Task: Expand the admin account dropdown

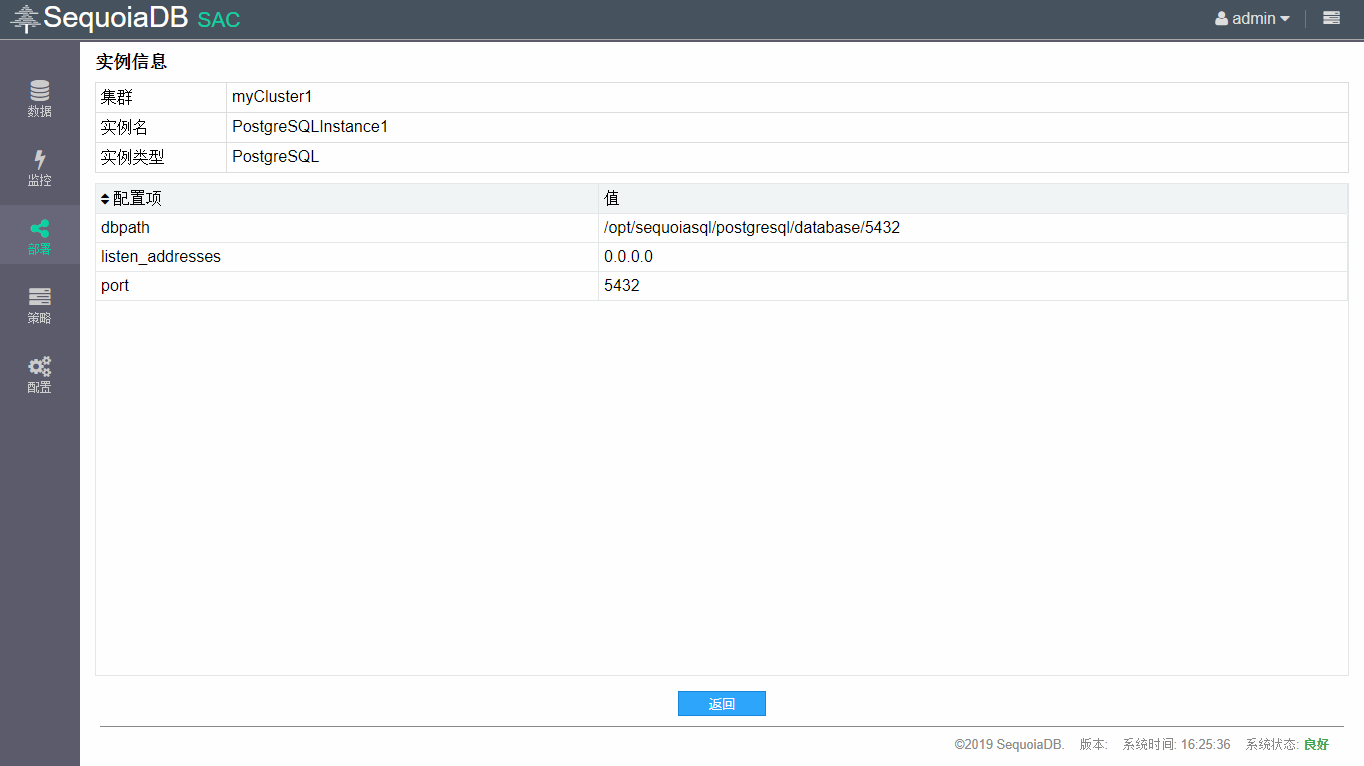Action: [x=1252, y=17]
